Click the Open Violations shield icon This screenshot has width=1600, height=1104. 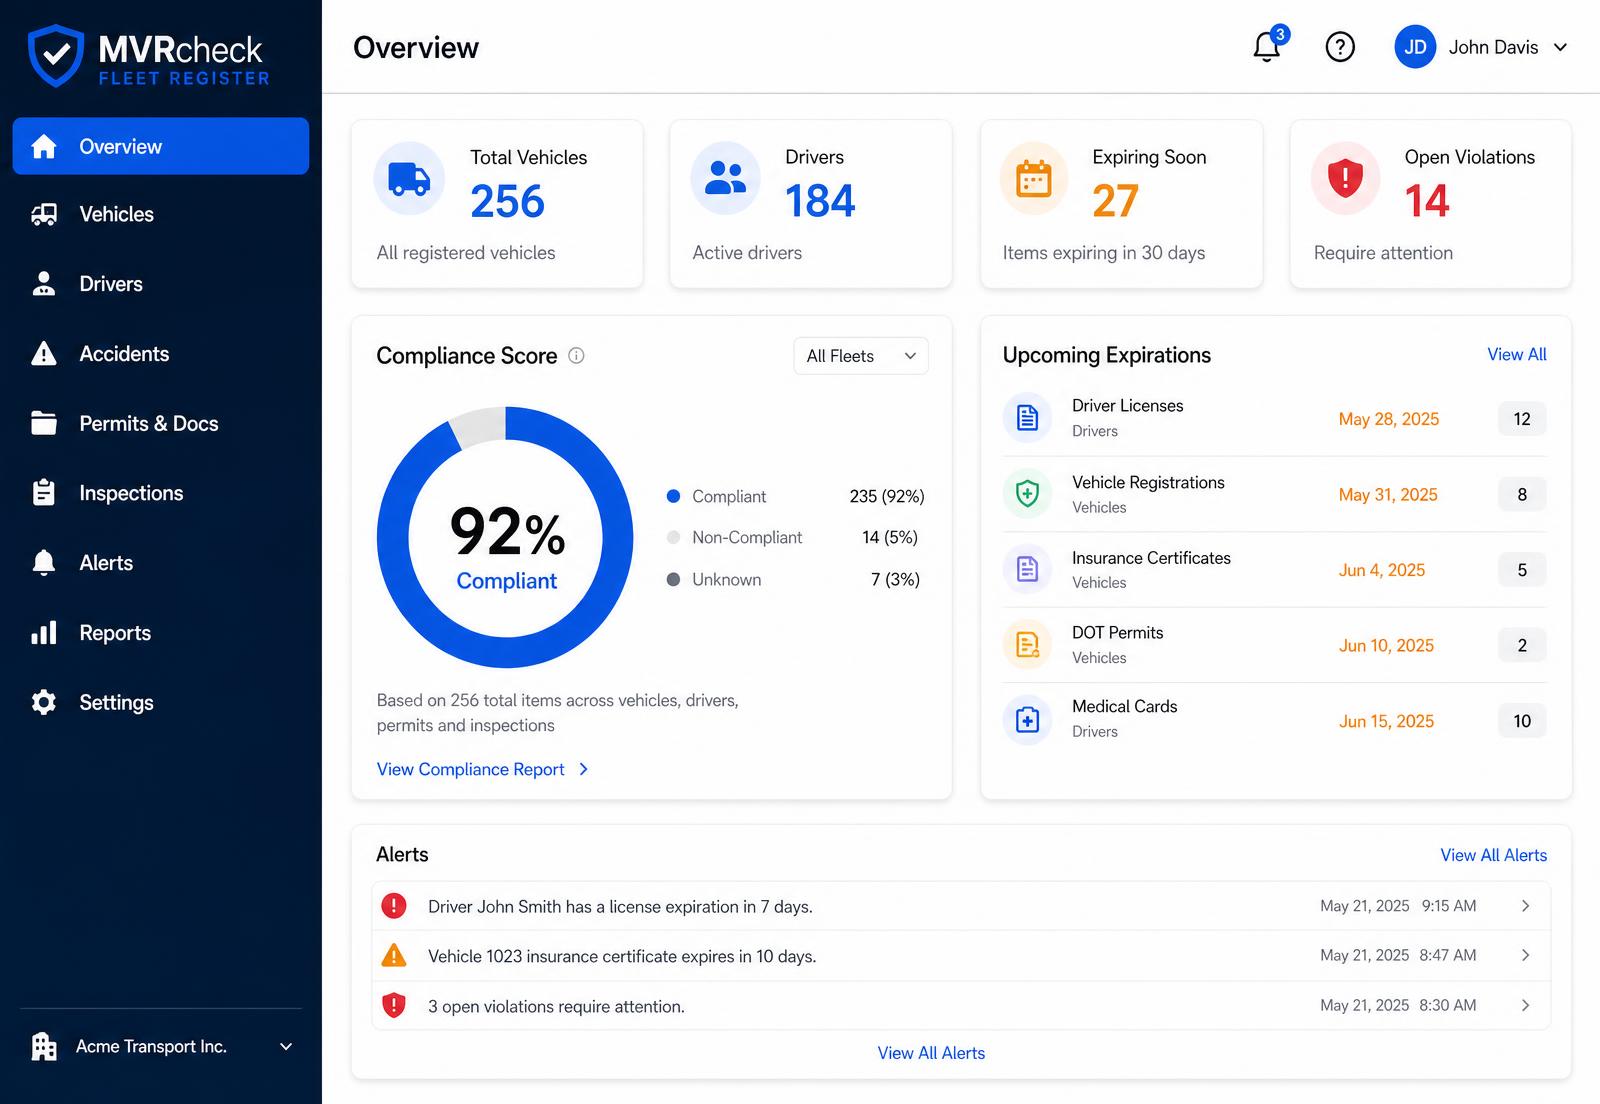point(1345,178)
